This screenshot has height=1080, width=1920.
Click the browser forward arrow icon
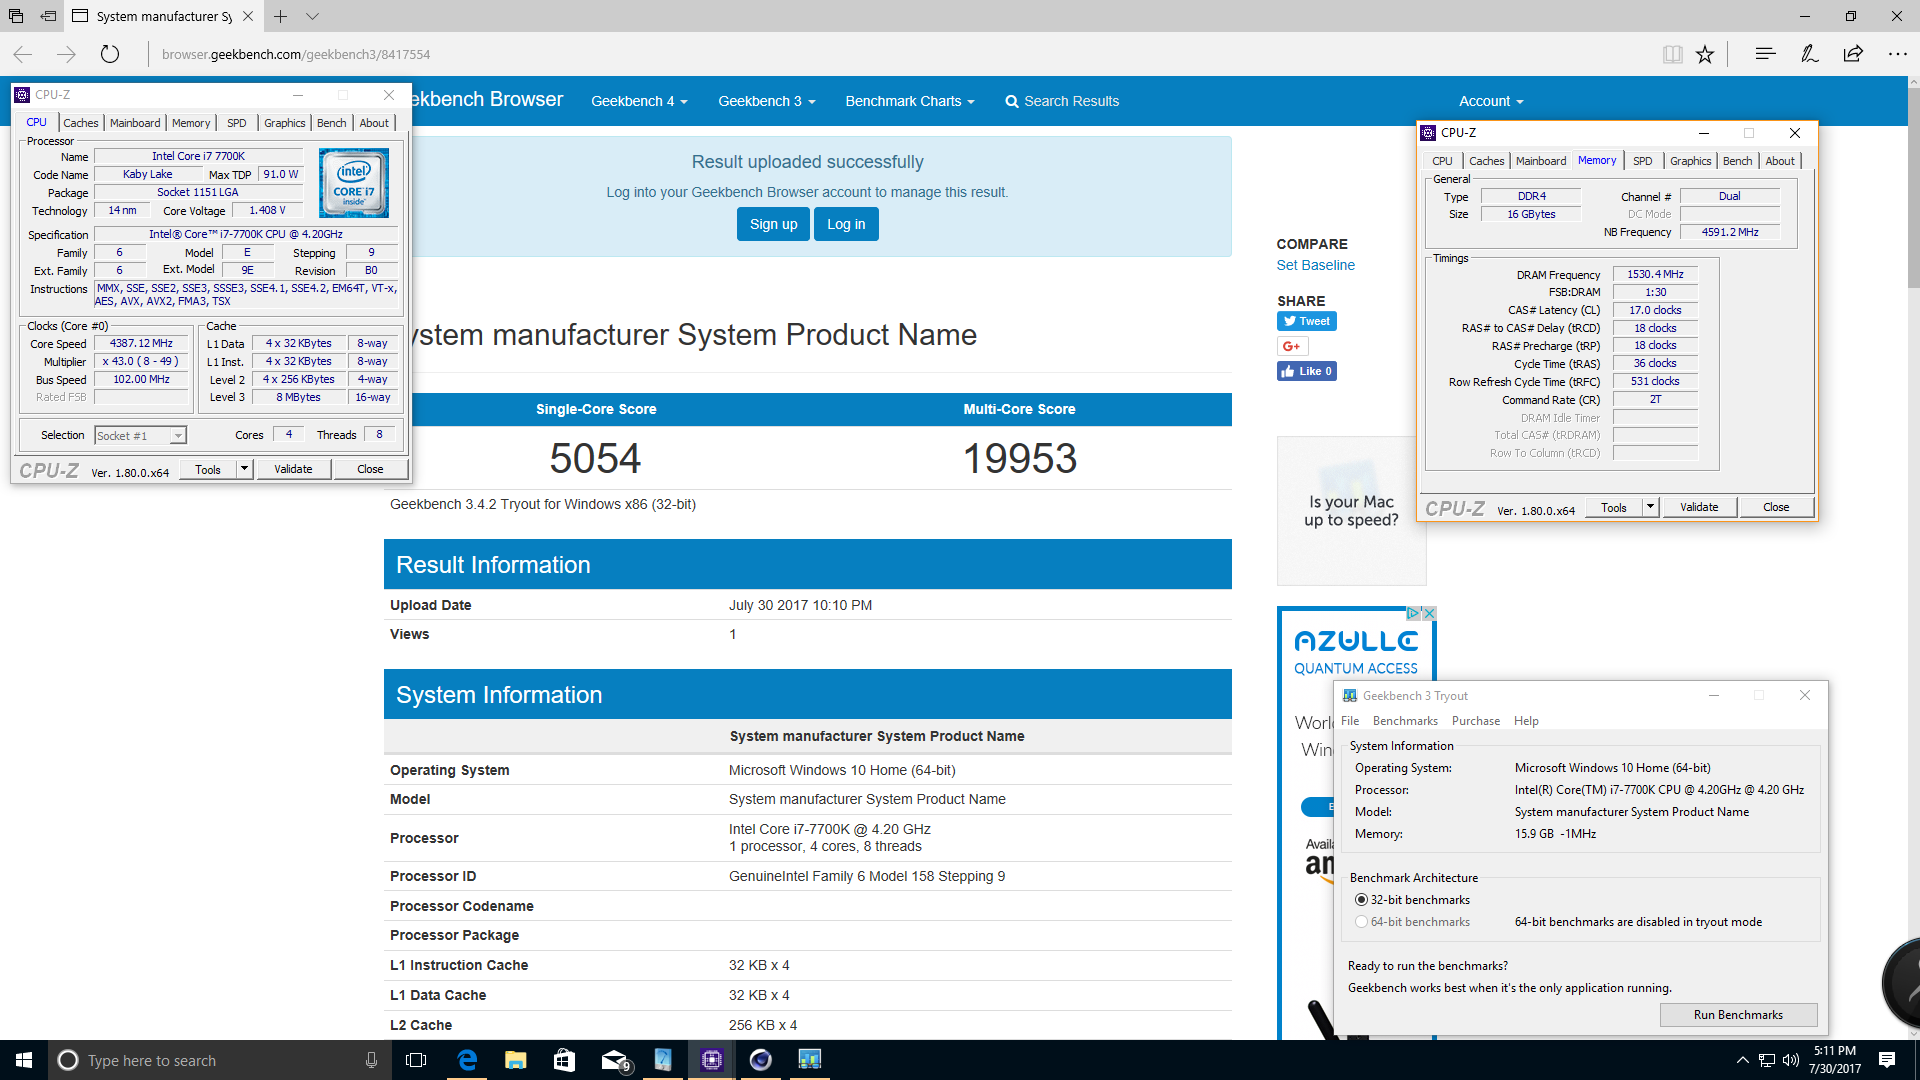pos(66,54)
